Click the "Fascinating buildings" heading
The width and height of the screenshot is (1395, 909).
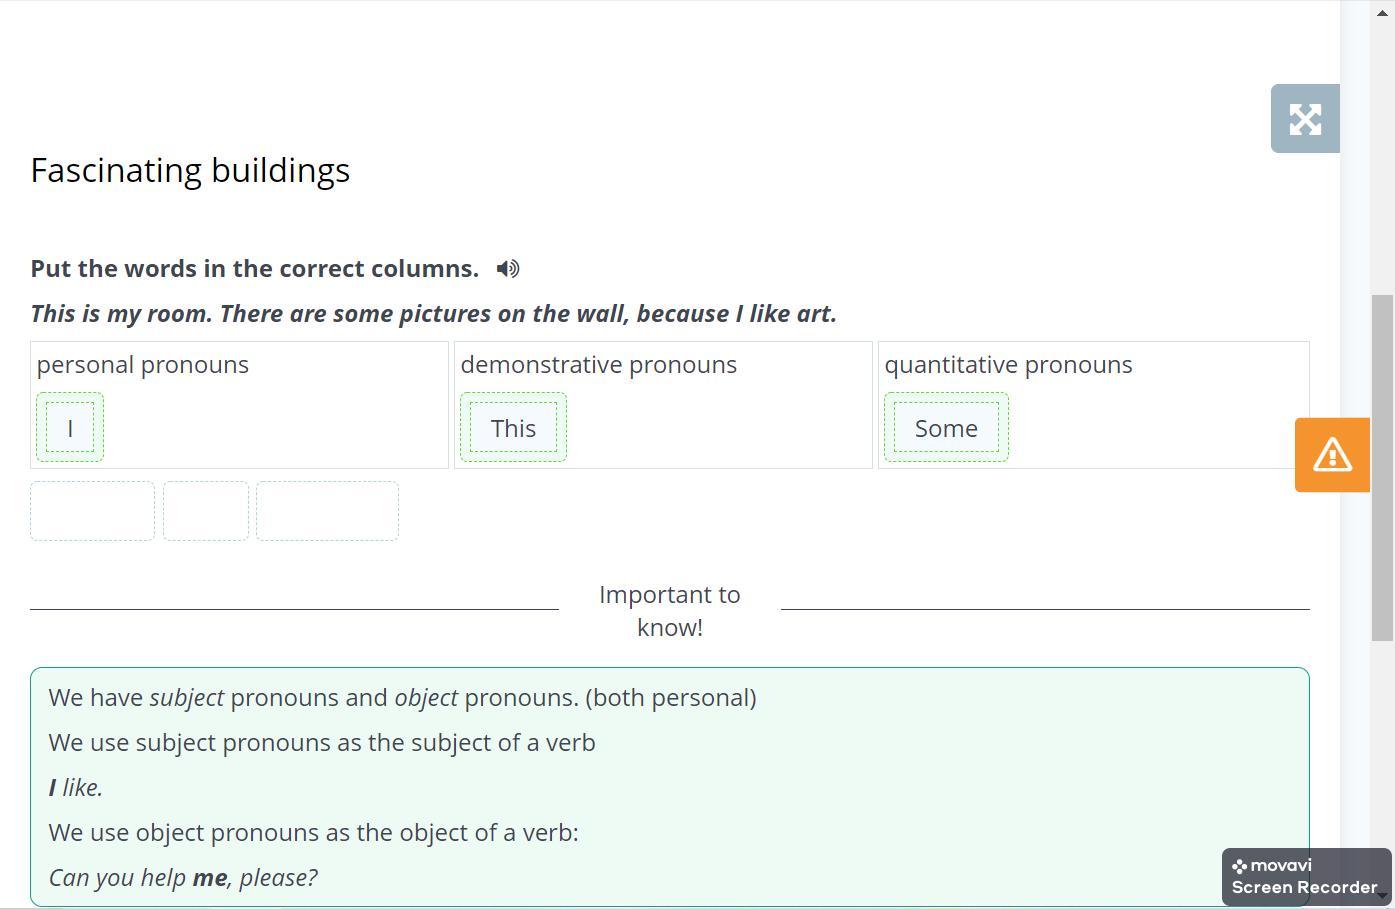(x=190, y=171)
